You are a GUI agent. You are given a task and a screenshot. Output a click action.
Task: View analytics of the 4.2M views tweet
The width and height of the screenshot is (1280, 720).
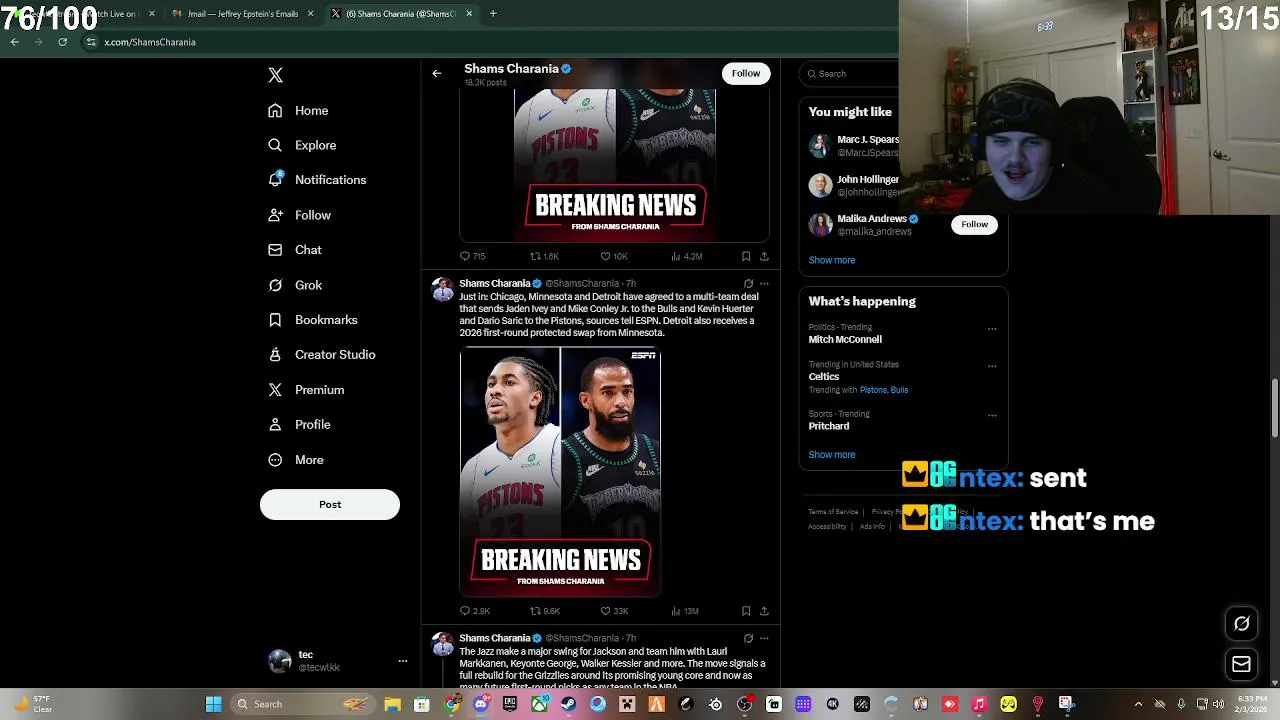(x=686, y=256)
